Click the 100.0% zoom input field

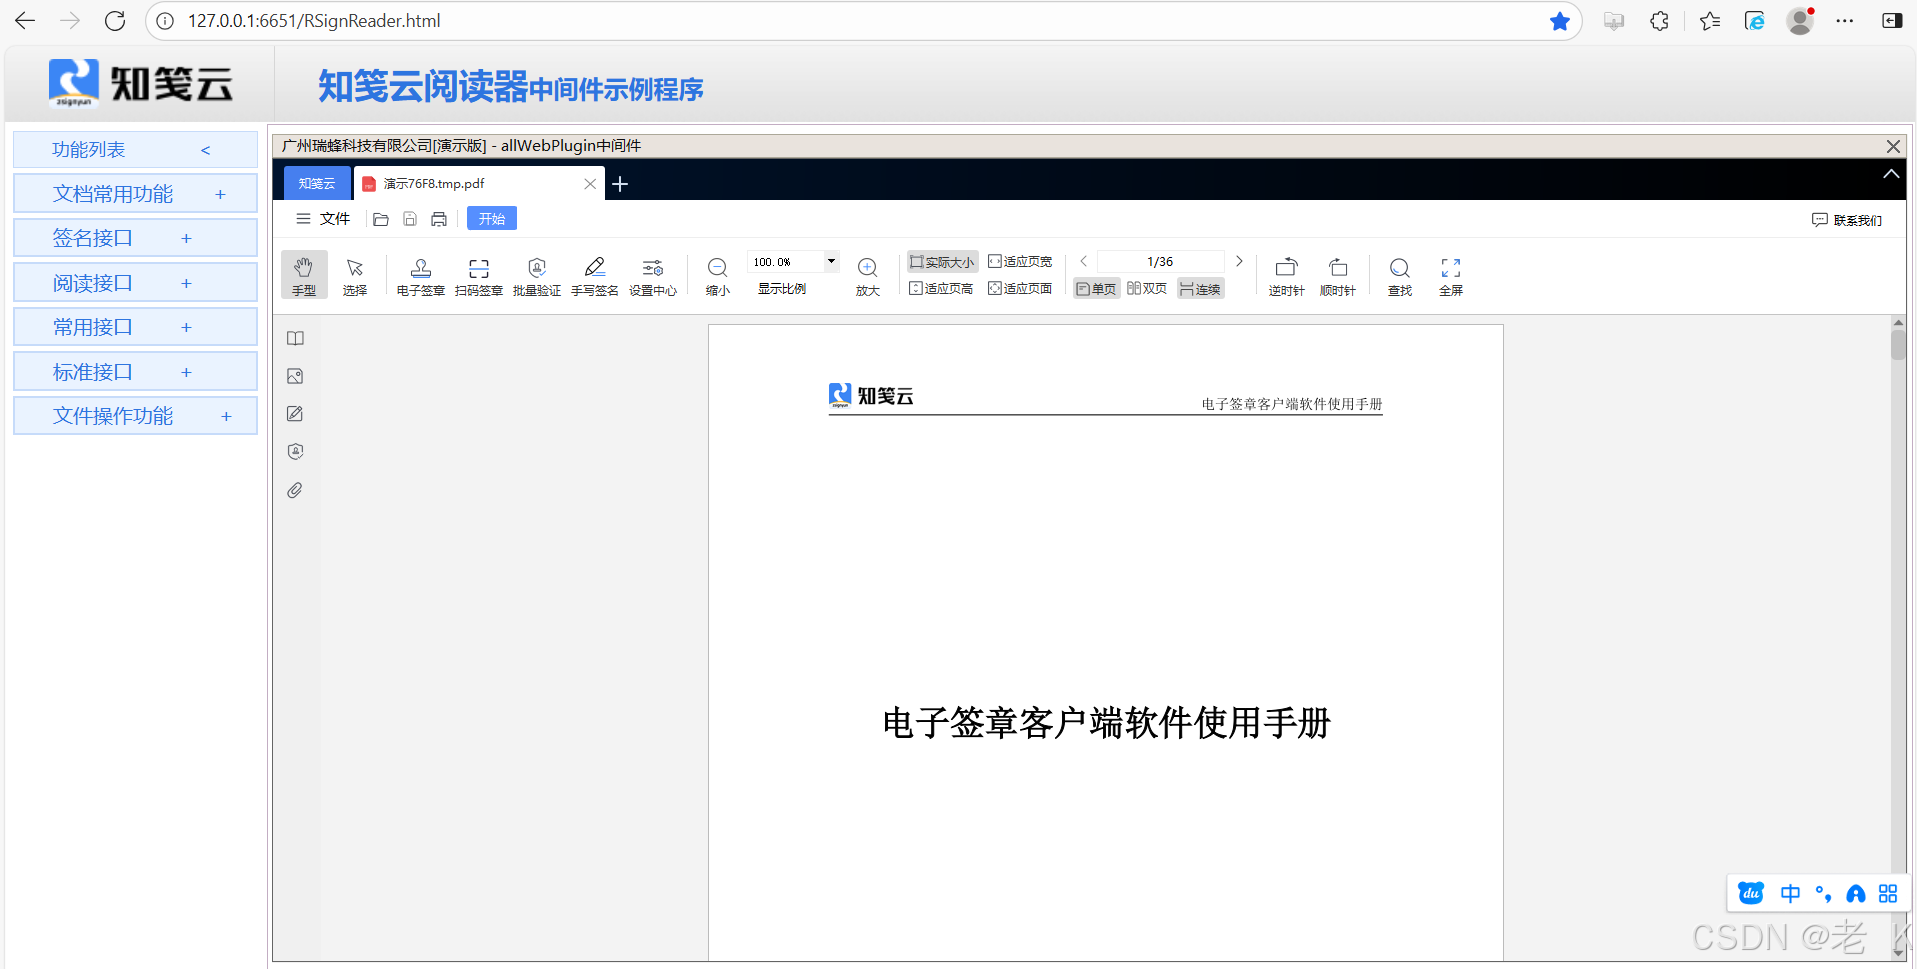tap(784, 261)
